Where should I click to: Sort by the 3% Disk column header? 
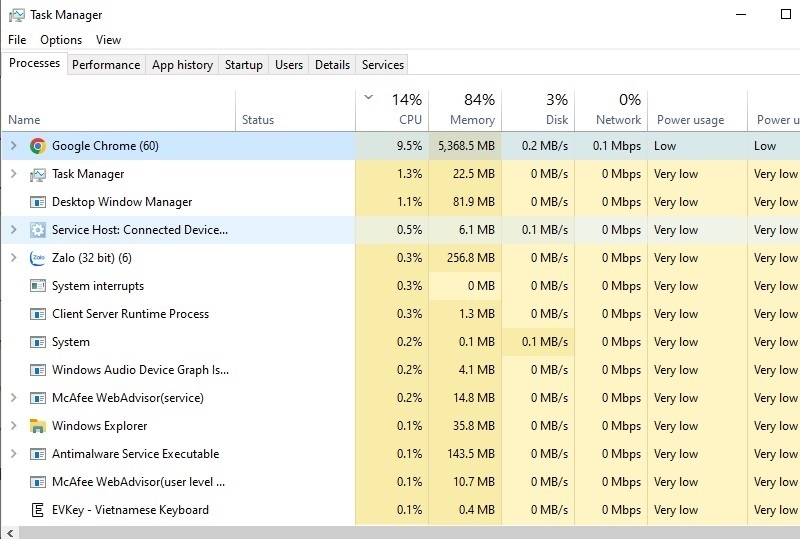tap(538, 110)
